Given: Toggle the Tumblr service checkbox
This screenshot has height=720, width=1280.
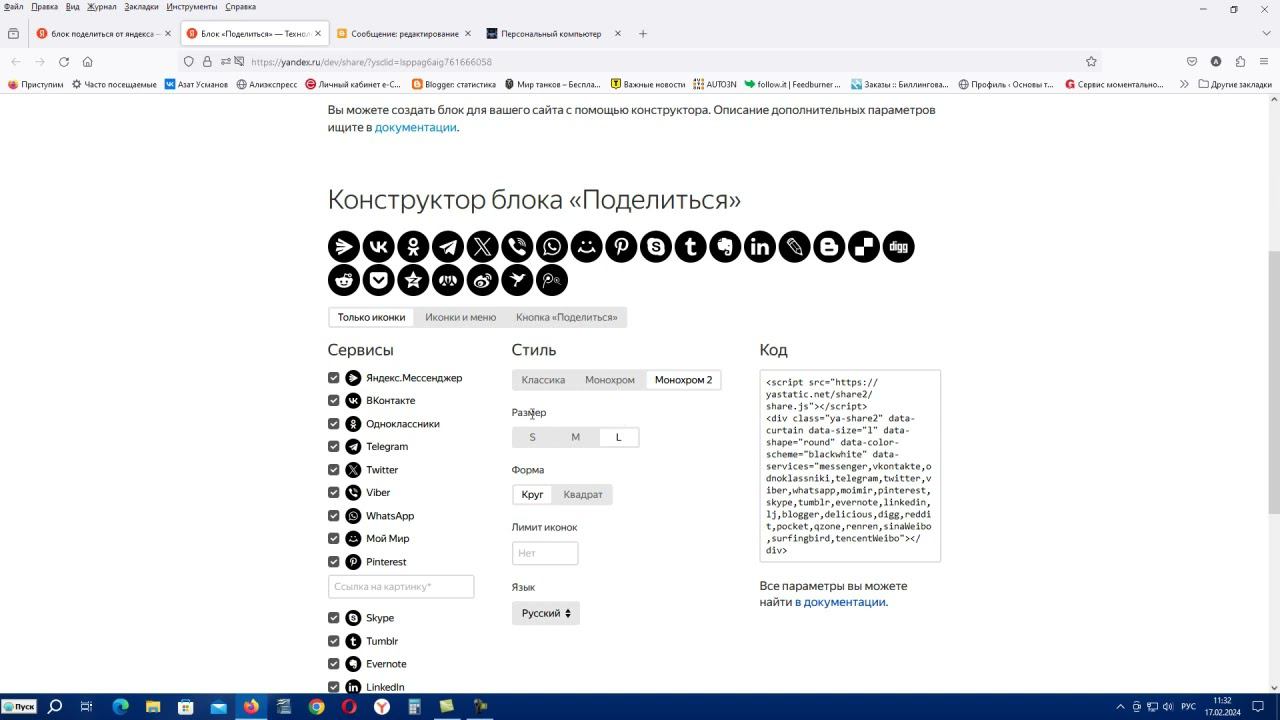Looking at the screenshot, I should [334, 640].
